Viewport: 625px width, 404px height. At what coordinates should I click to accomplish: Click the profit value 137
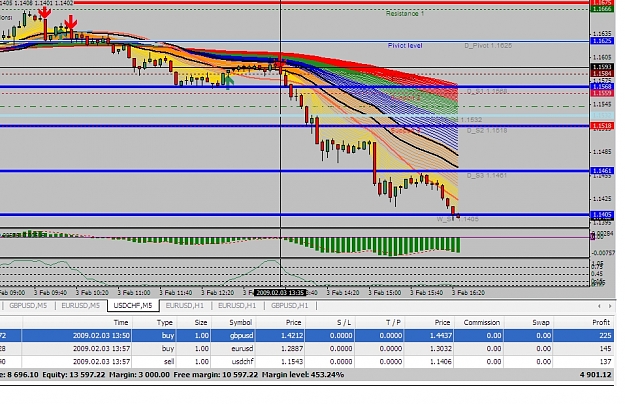(x=605, y=362)
